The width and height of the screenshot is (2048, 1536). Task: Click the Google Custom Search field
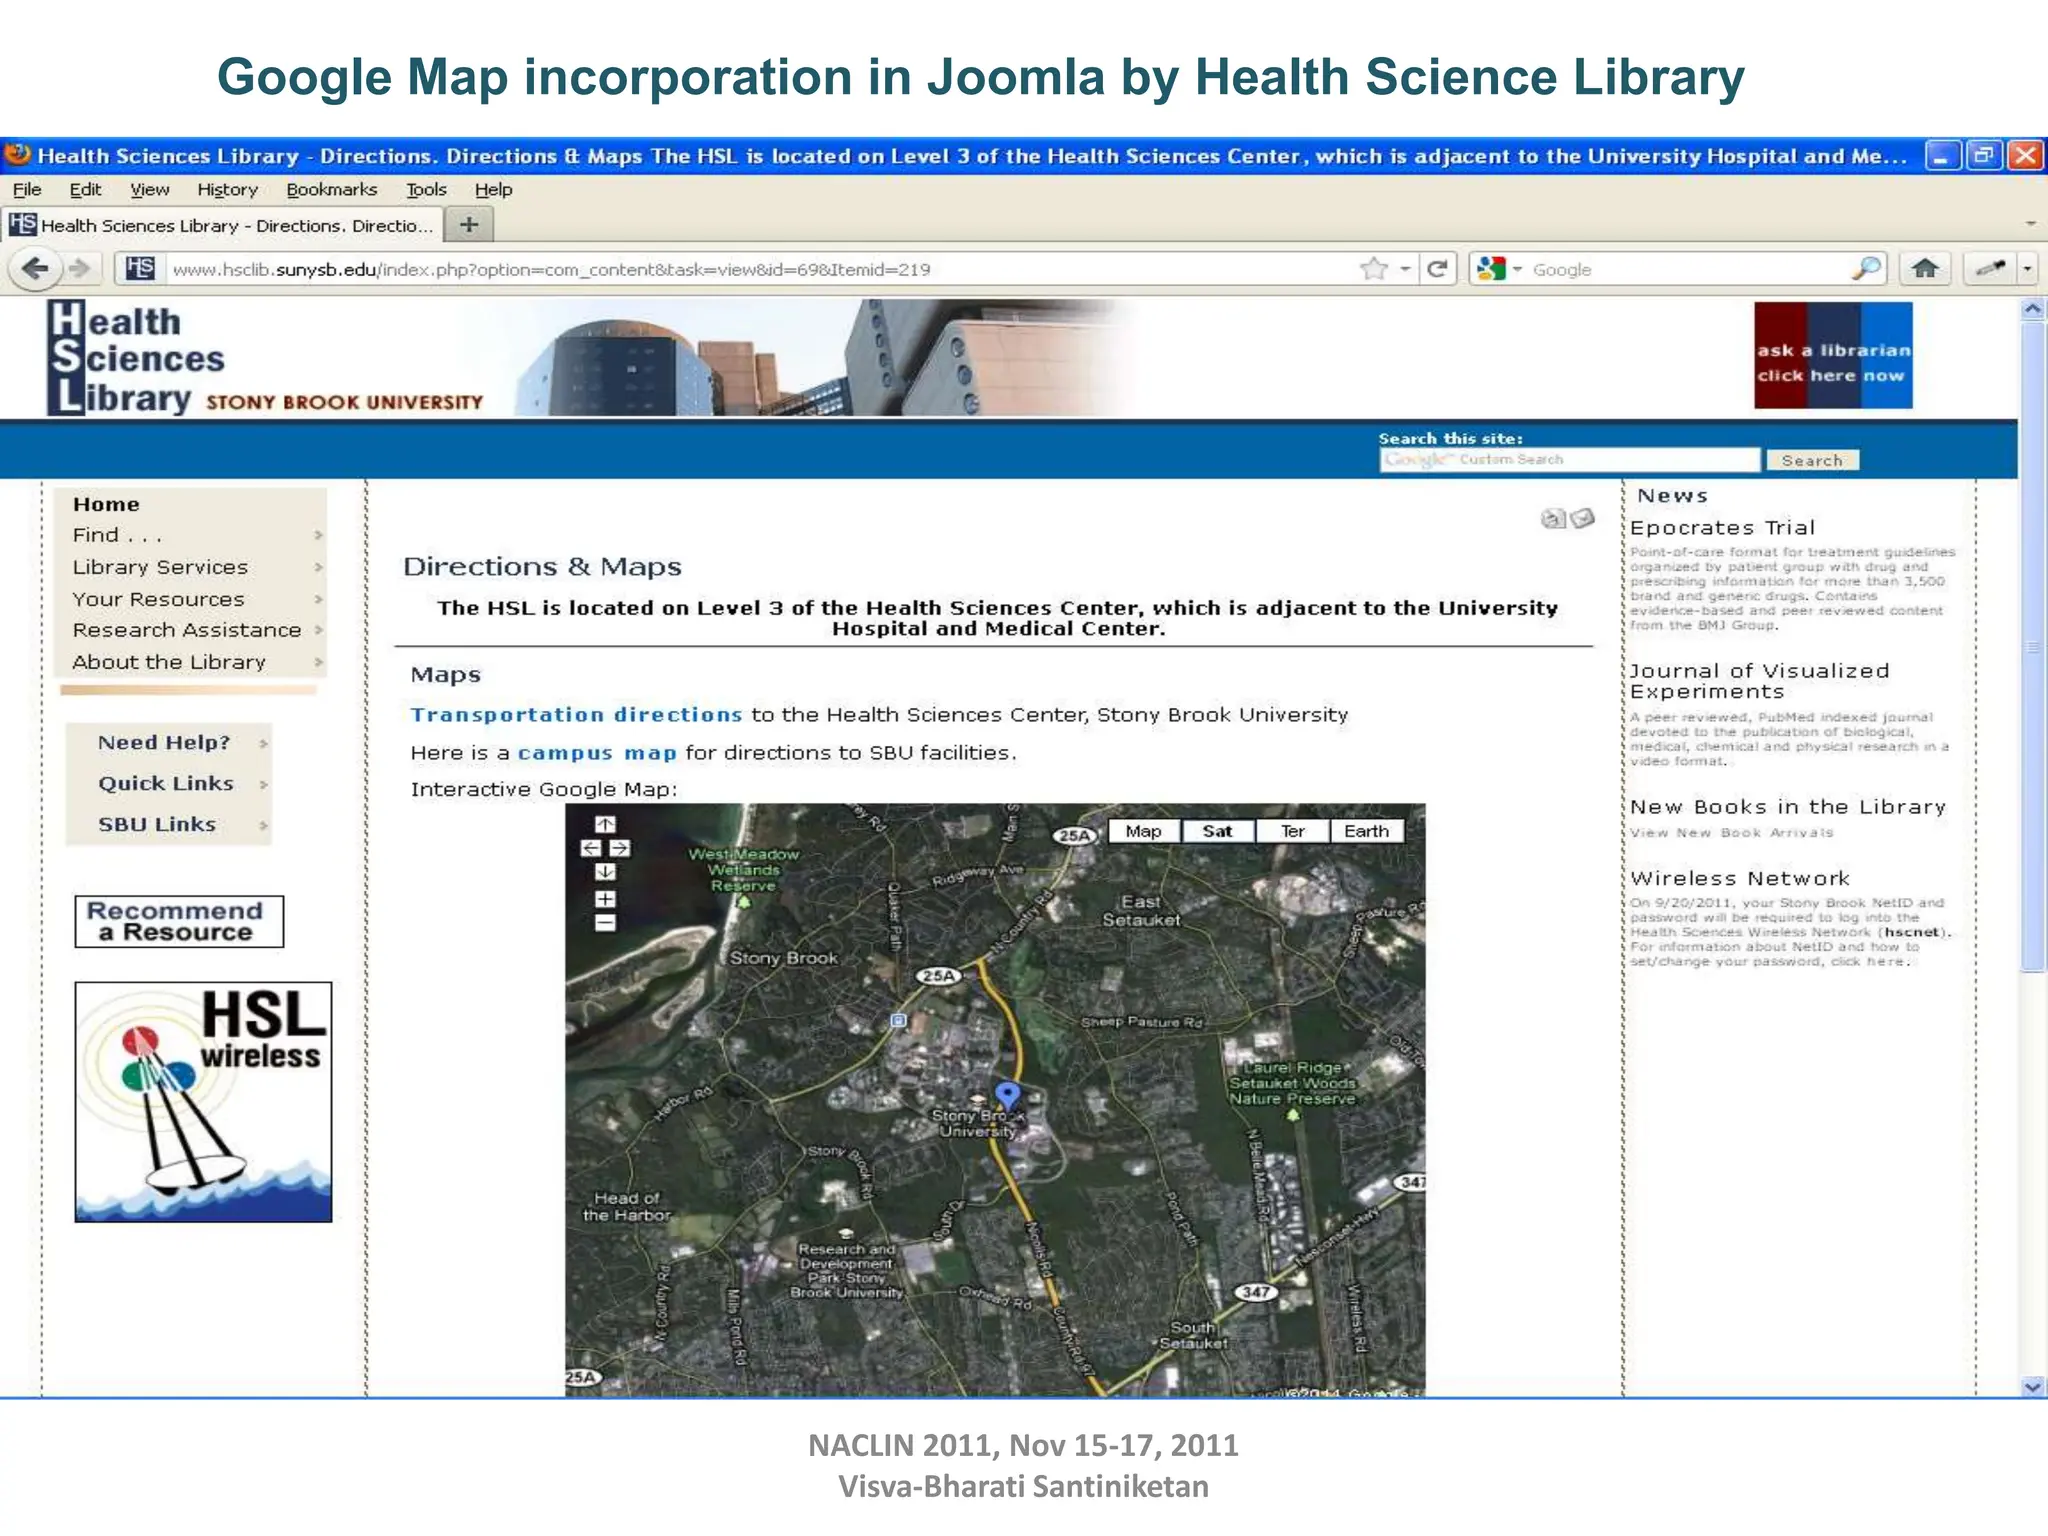[1570, 460]
